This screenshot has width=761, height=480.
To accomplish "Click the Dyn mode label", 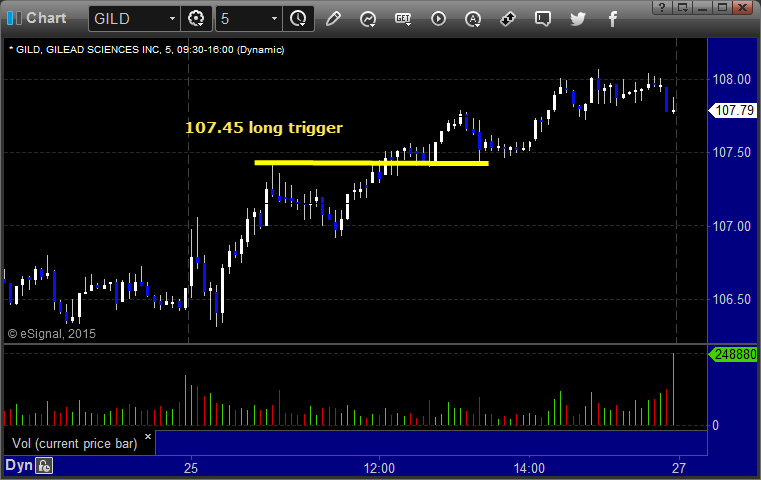I will pyautogui.click(x=18, y=465).
